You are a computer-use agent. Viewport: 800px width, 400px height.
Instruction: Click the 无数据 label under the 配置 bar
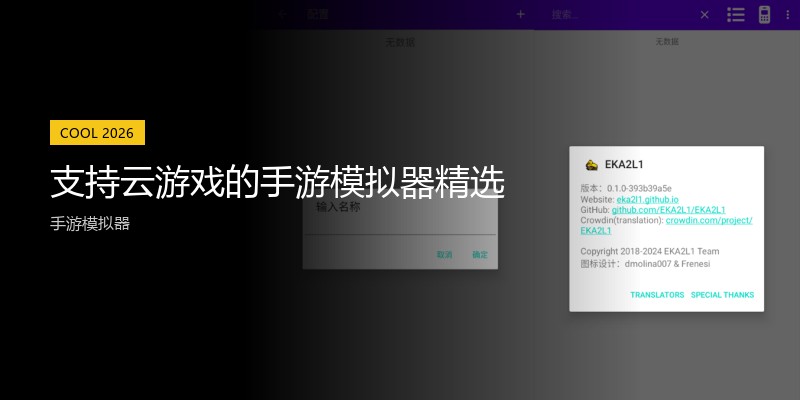click(x=400, y=42)
